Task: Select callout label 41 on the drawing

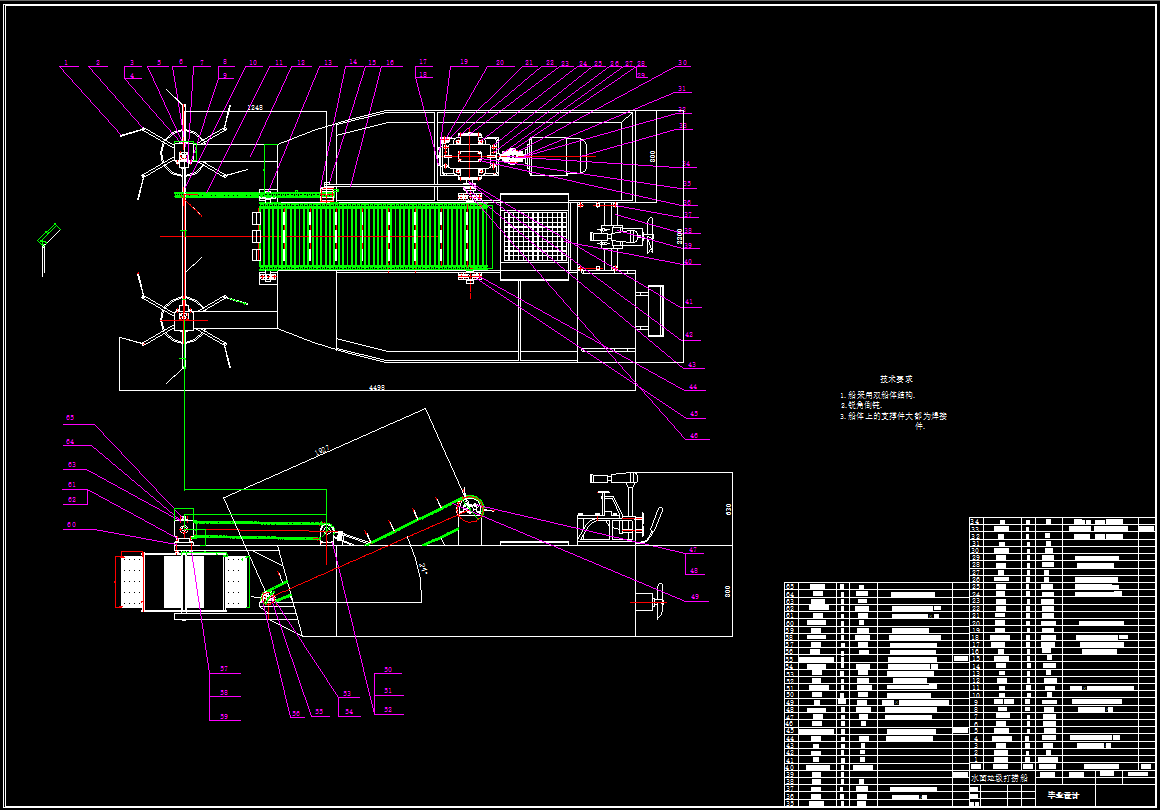Action: click(689, 303)
